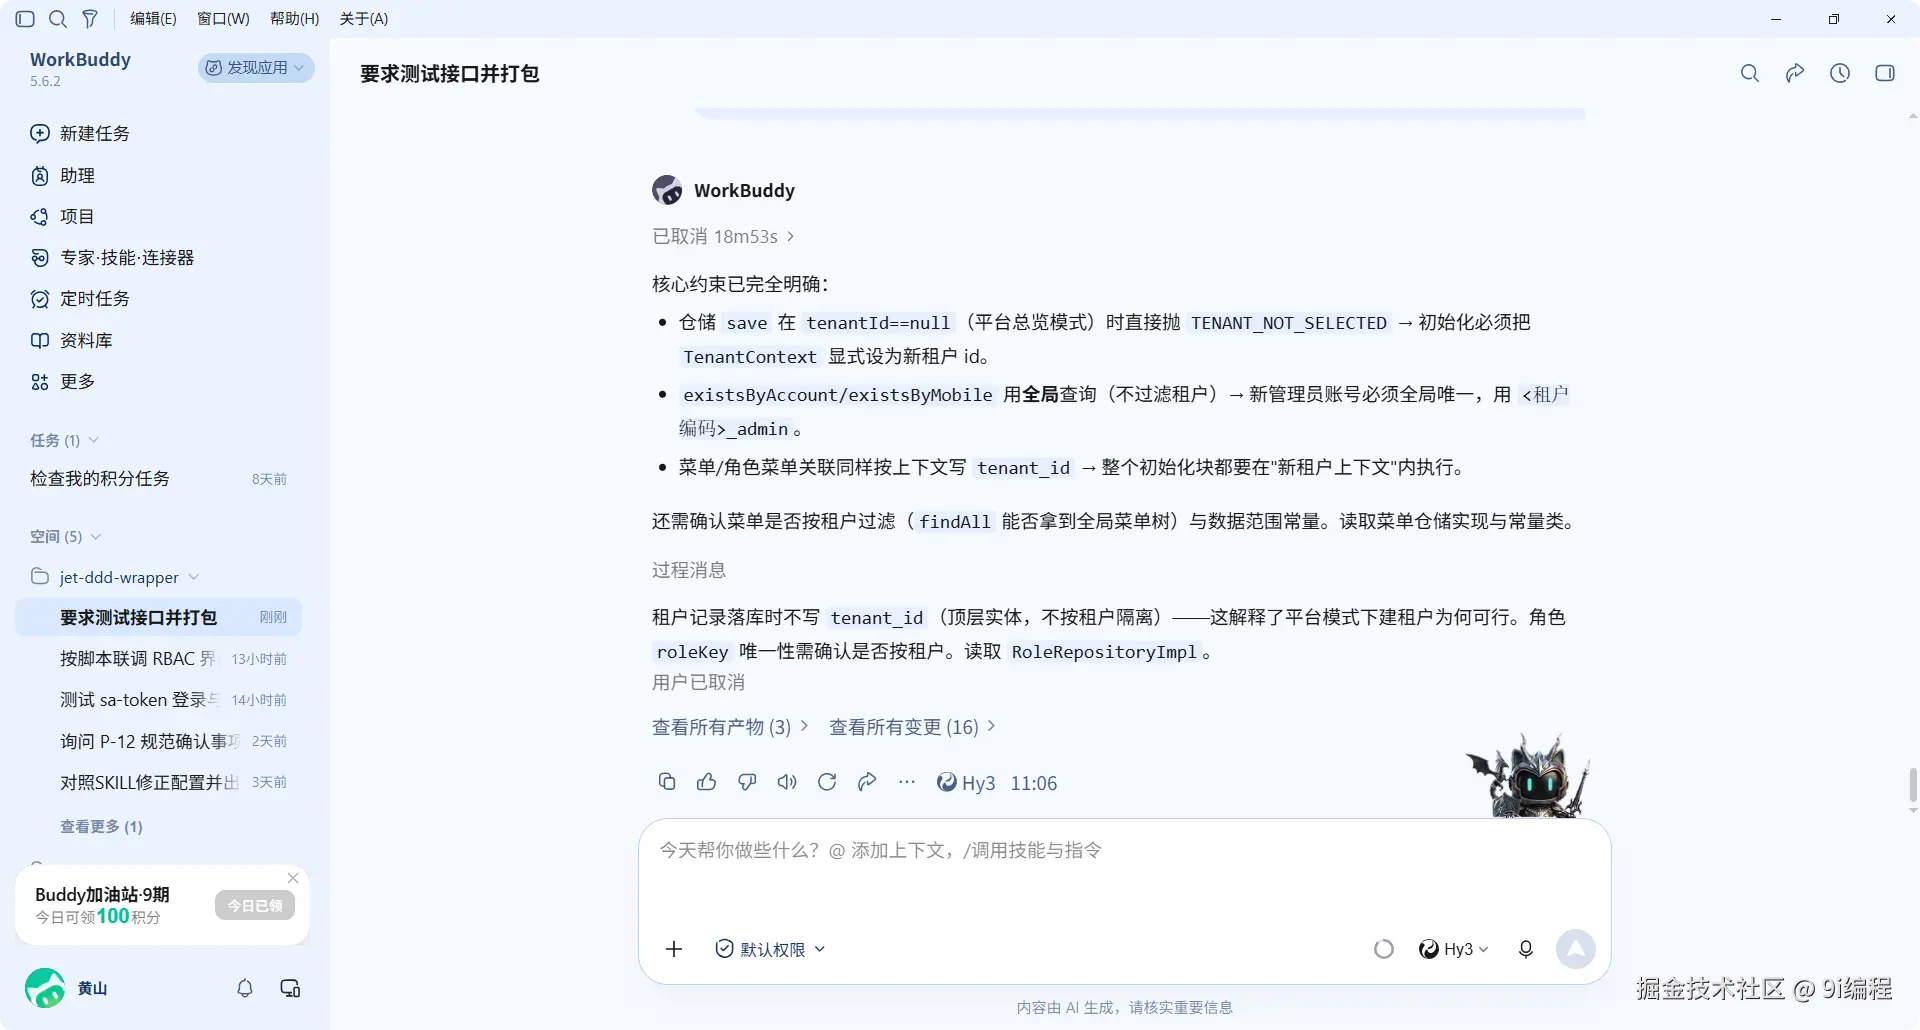The width and height of the screenshot is (1920, 1030).
Task: Open the 编辑(E) menu
Action: coord(153,19)
